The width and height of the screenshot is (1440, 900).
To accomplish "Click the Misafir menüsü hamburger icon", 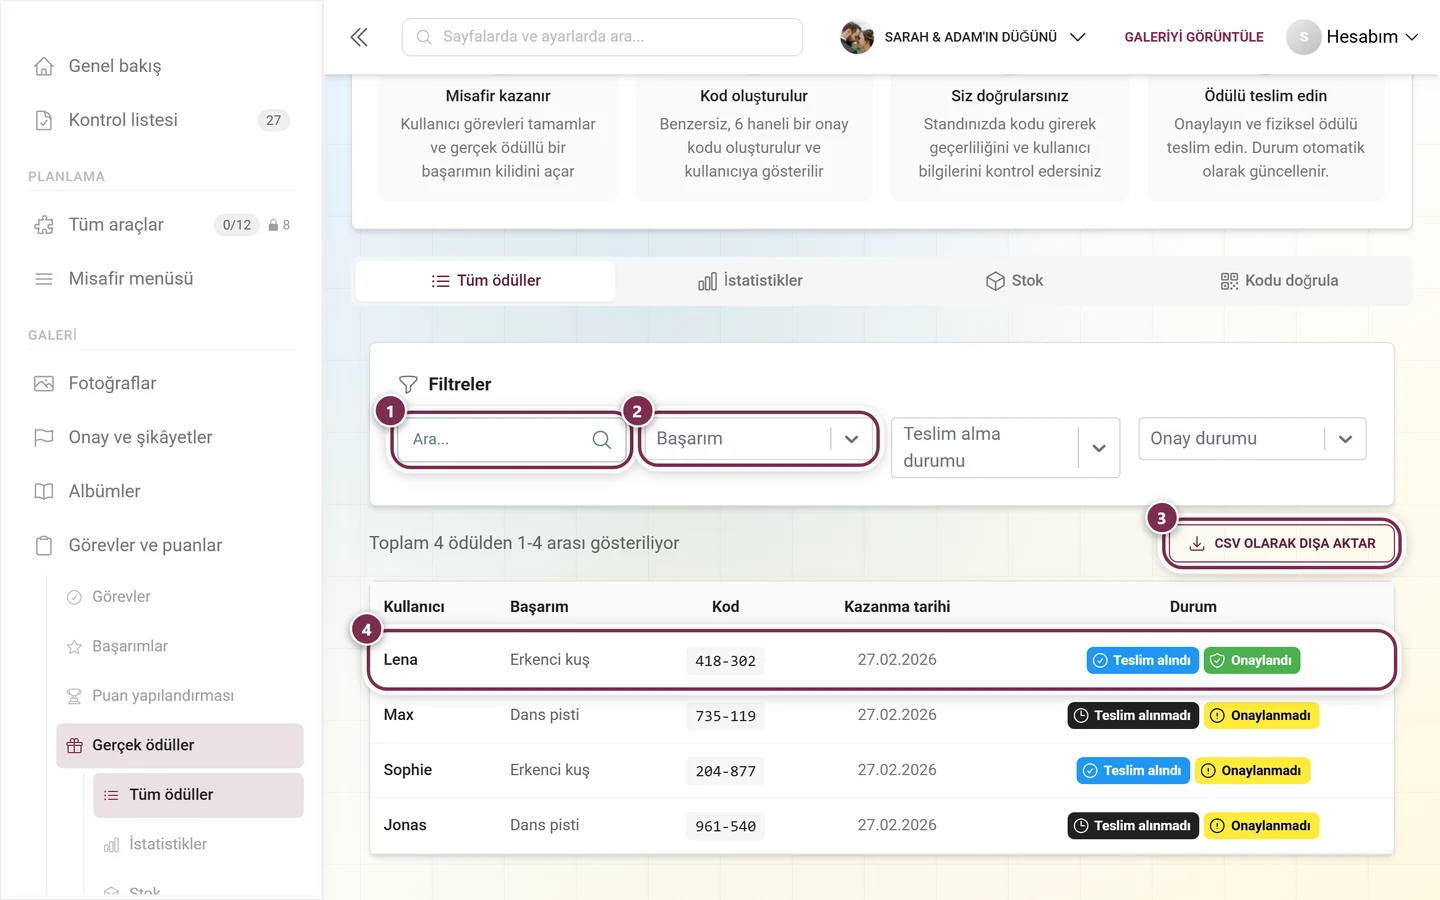I will (x=44, y=279).
